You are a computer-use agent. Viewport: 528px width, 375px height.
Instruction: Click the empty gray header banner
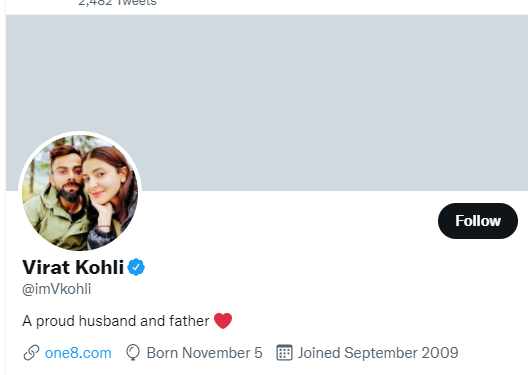[x=267, y=103]
